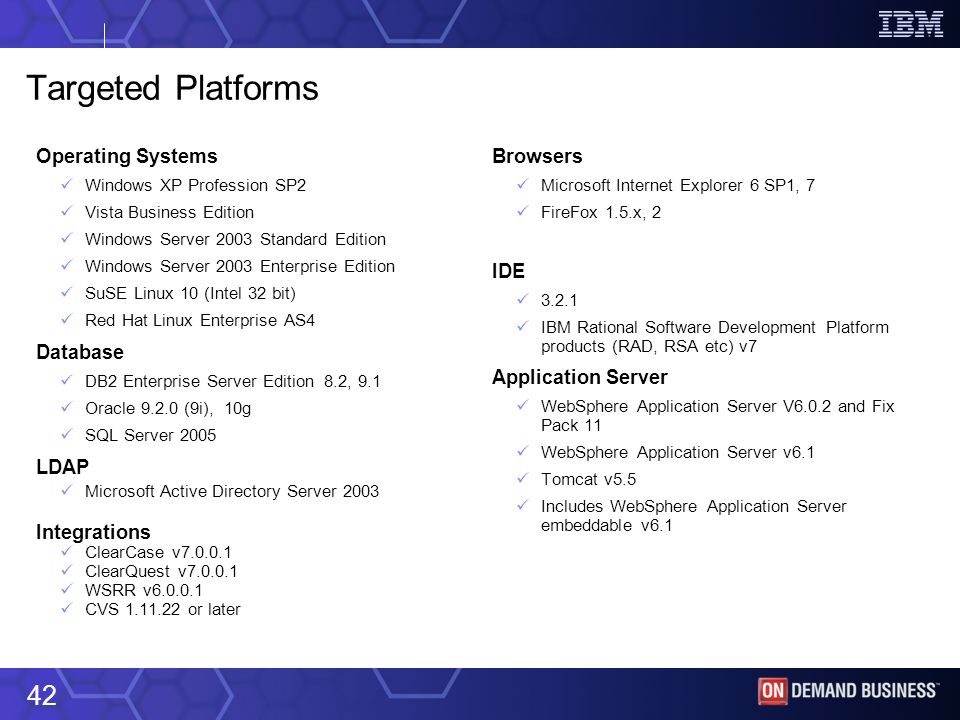
Task: Click Includes WebSphere Application Server embeddable item
Action: coord(694,516)
